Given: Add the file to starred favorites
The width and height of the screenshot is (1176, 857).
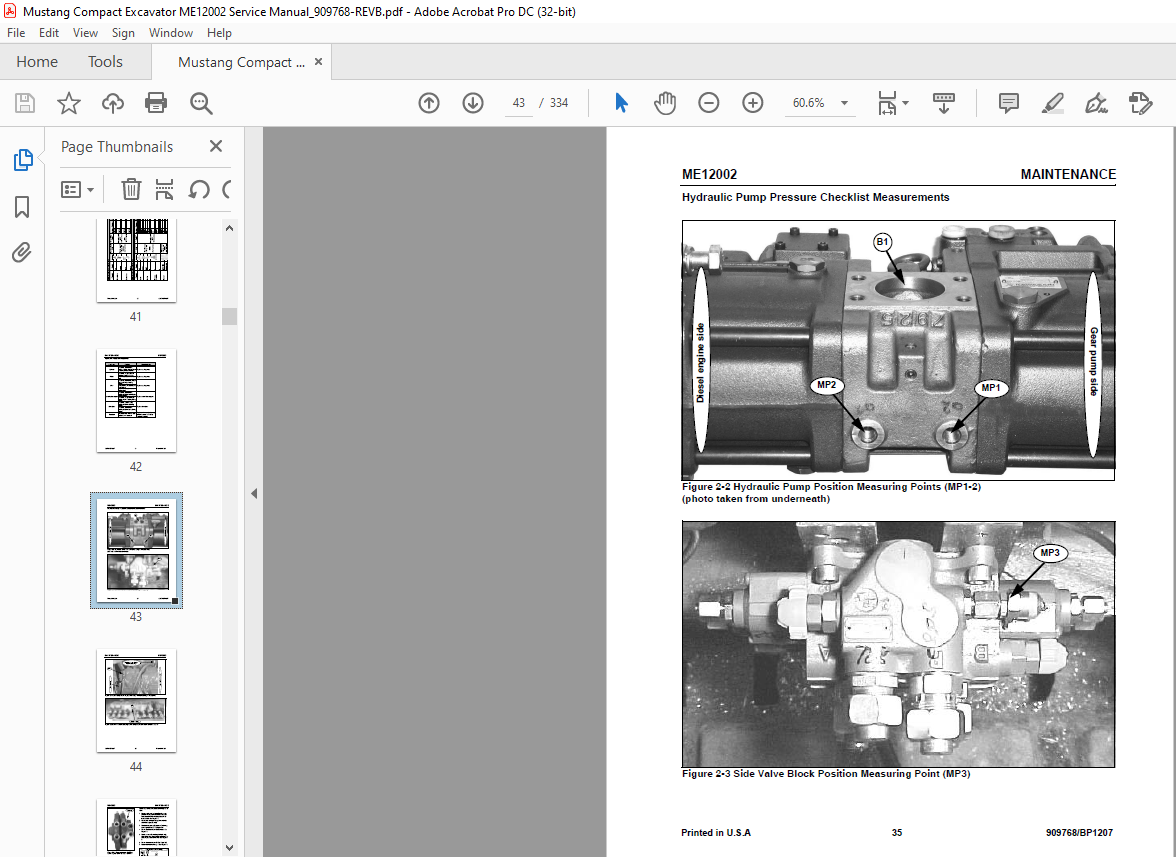Looking at the screenshot, I should tap(69, 103).
